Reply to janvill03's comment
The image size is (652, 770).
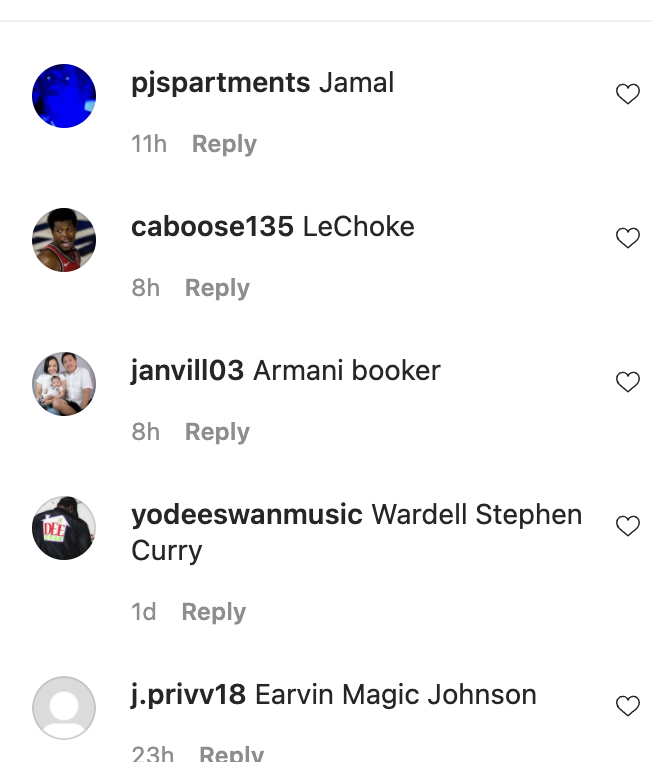[x=217, y=432]
